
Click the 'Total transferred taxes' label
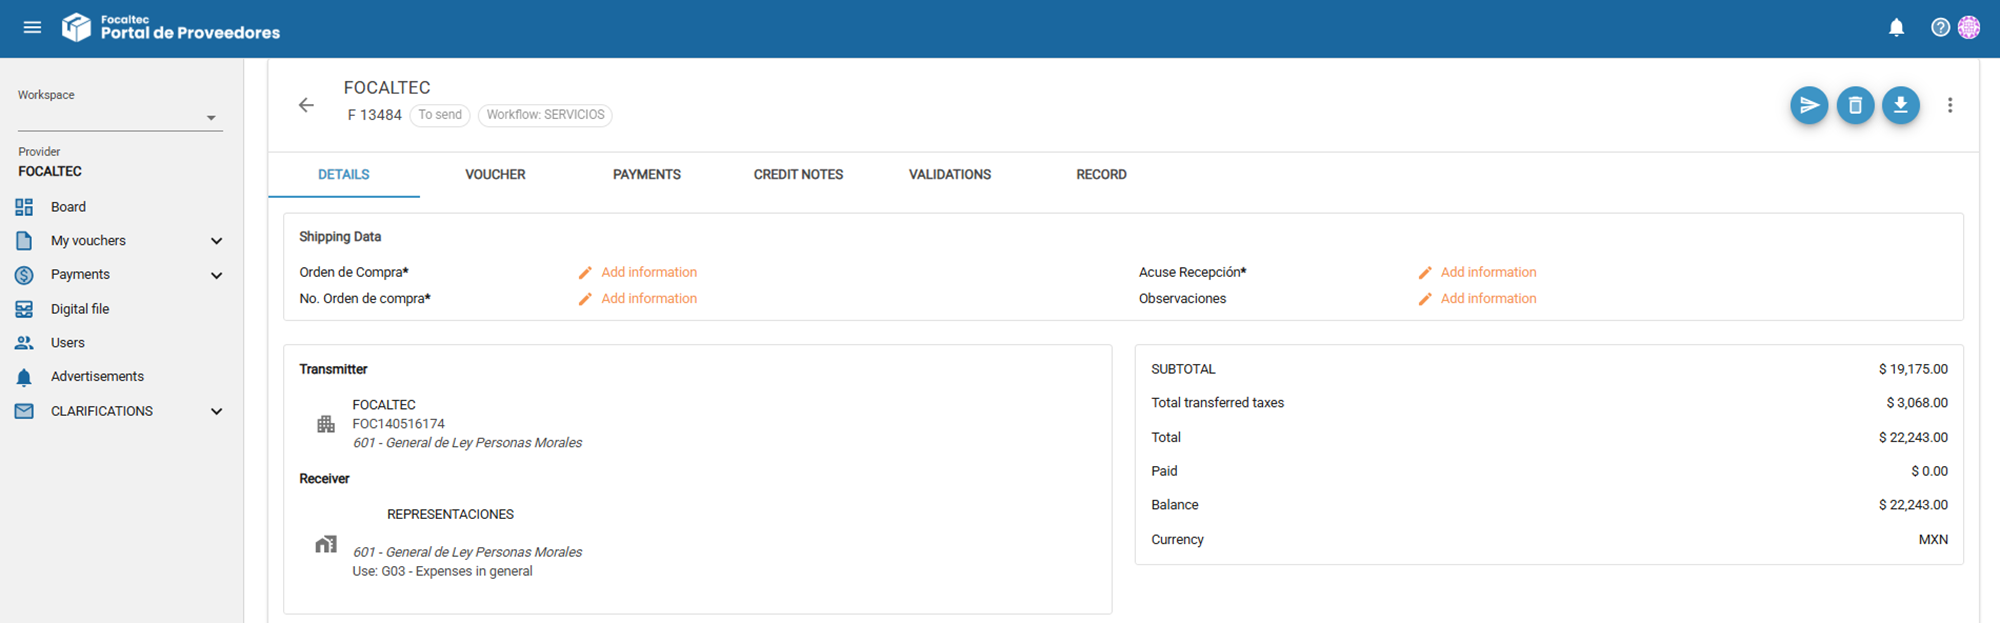(1217, 403)
